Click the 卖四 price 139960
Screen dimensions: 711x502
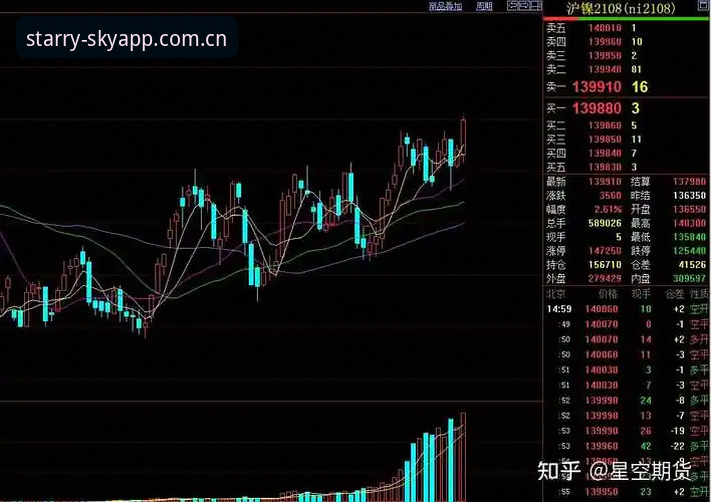(x=605, y=42)
